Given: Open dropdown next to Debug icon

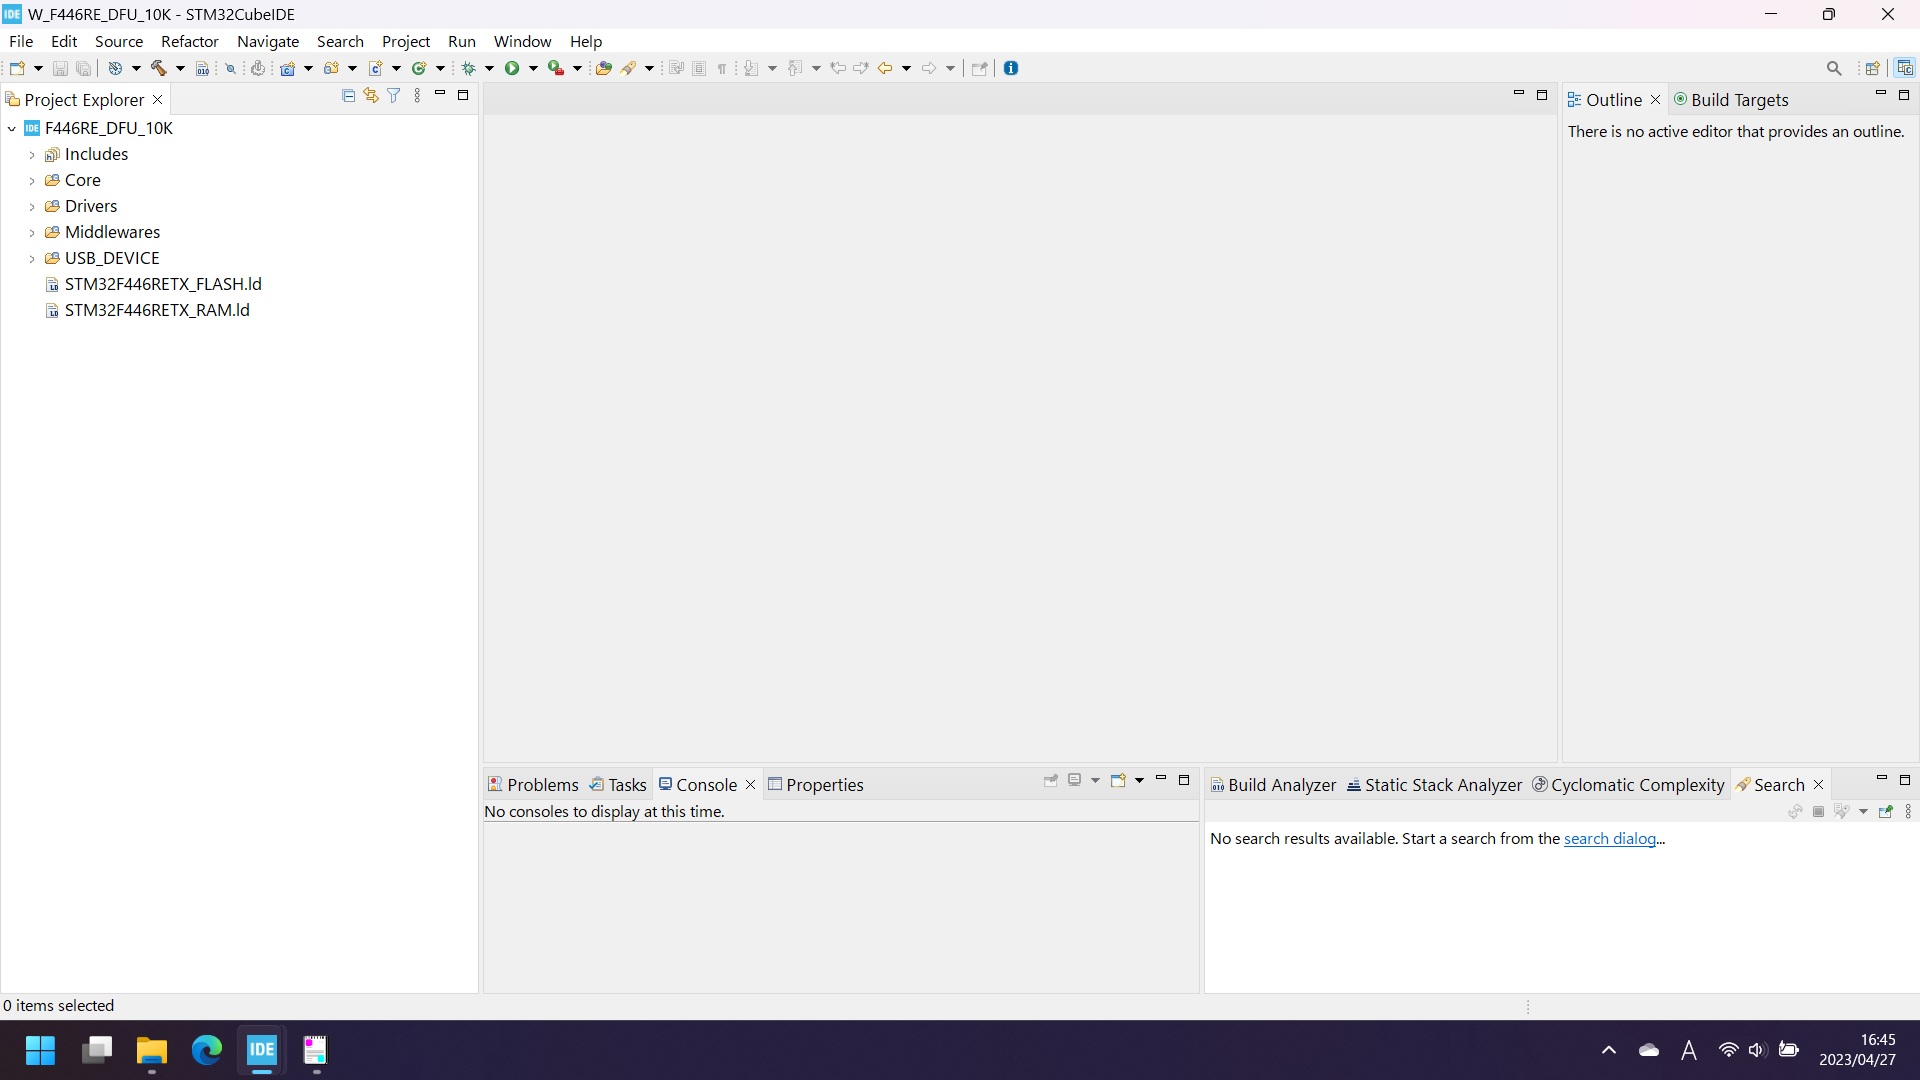Looking at the screenshot, I should click(490, 69).
